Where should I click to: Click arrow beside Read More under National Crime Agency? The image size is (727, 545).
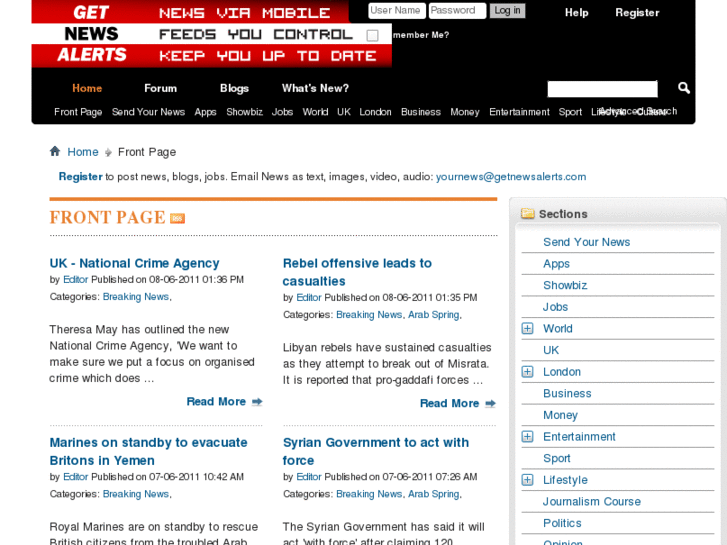point(257,402)
